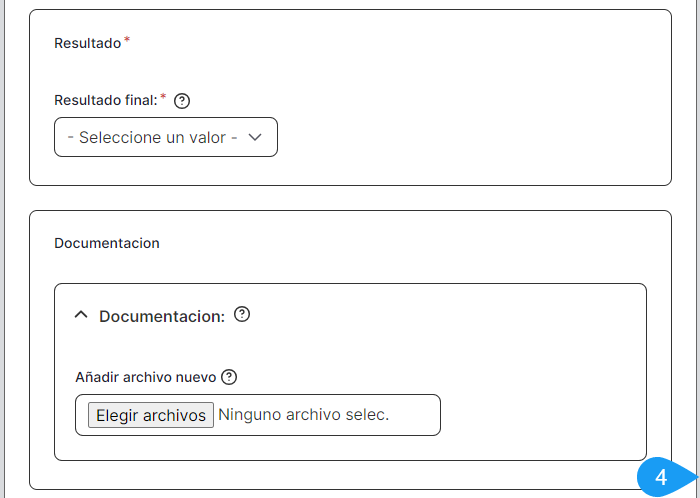
Task: Click red asterisk after "Resultado final:"
Action: (x=163, y=97)
